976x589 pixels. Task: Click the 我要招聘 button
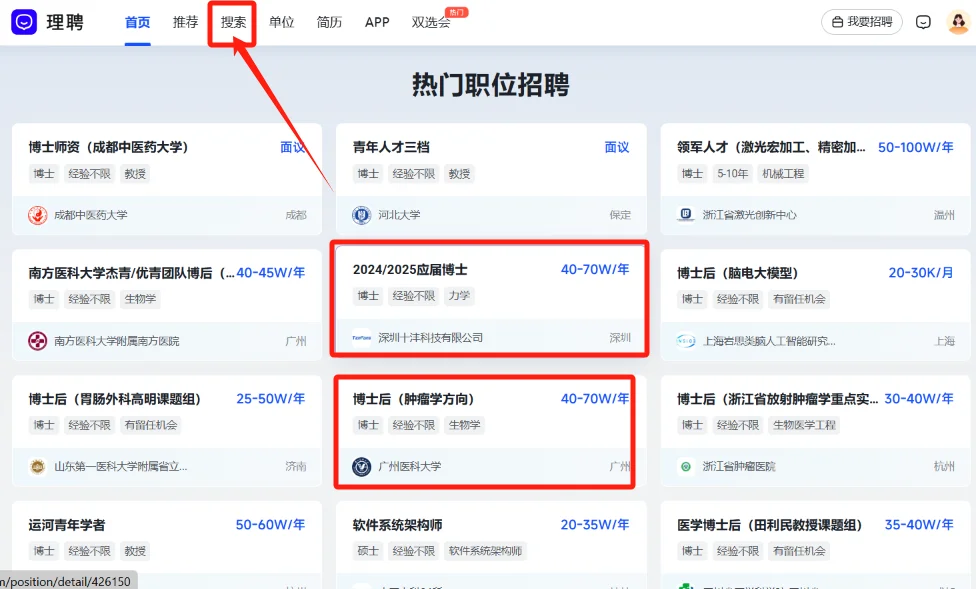[x=861, y=21]
